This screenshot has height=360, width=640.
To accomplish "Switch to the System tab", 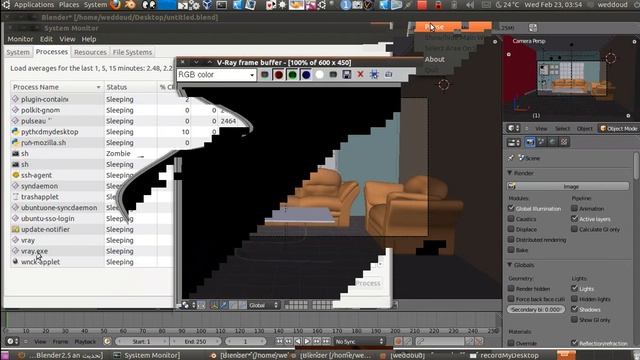I will coord(18,52).
